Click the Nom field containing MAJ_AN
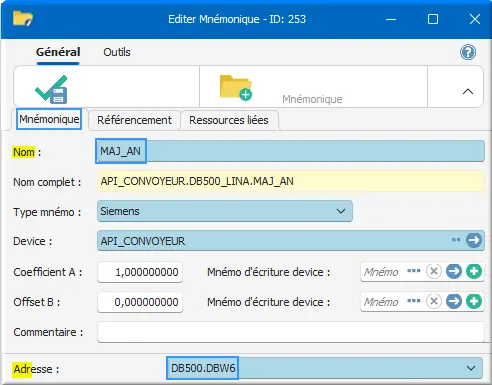Screen dimensions: 492x385 pos(290,151)
